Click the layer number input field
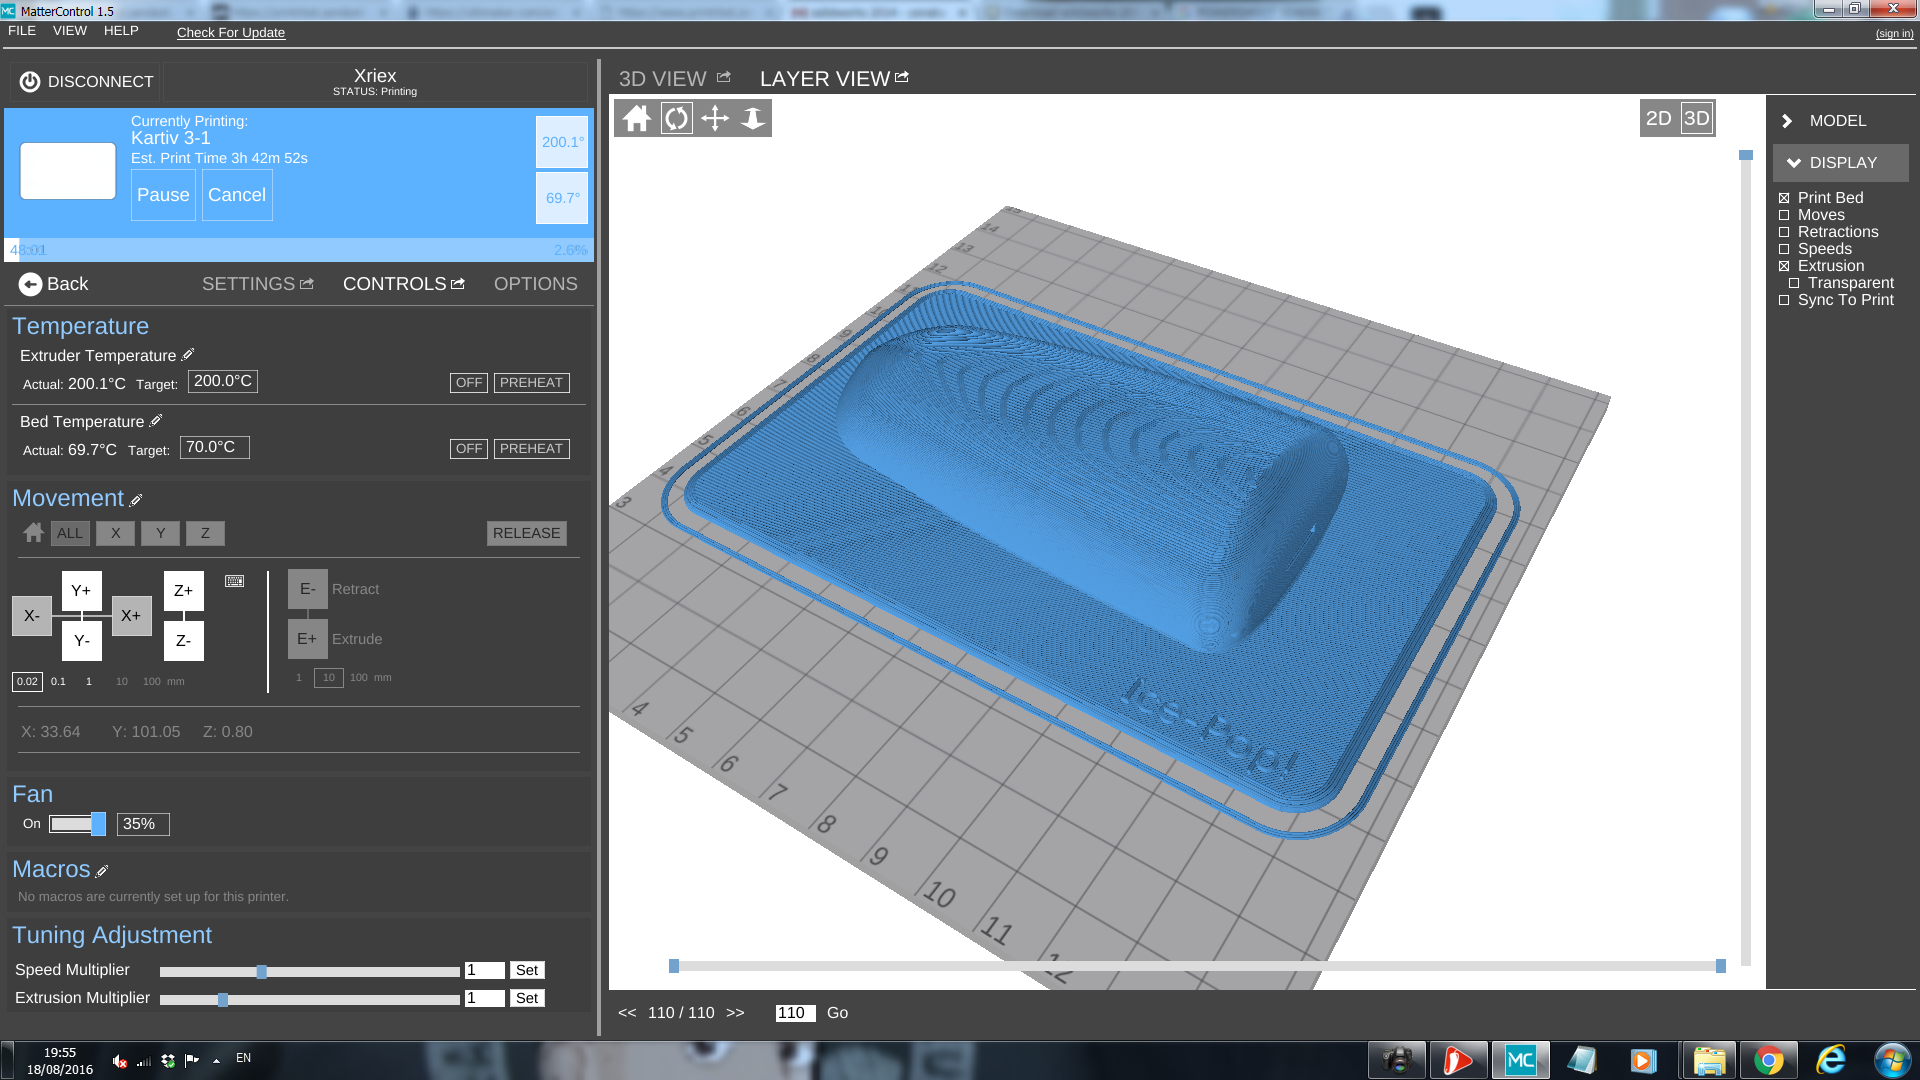The image size is (1920, 1080). 795,1013
